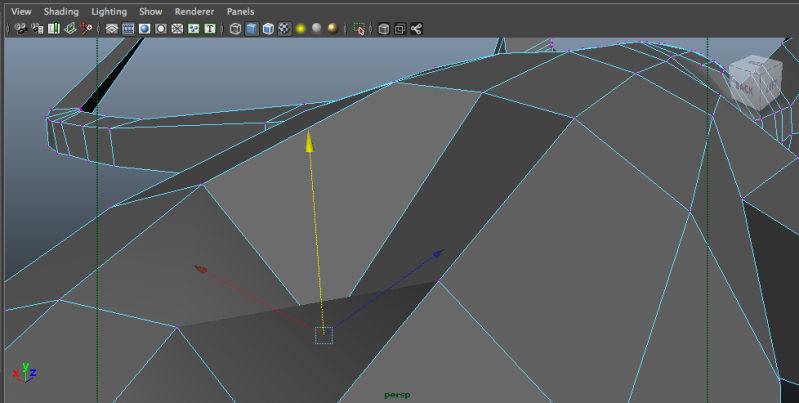This screenshot has height=403, width=799.
Task: Click the yellow Y-axis manipulator arrow
Action: pyautogui.click(x=310, y=143)
